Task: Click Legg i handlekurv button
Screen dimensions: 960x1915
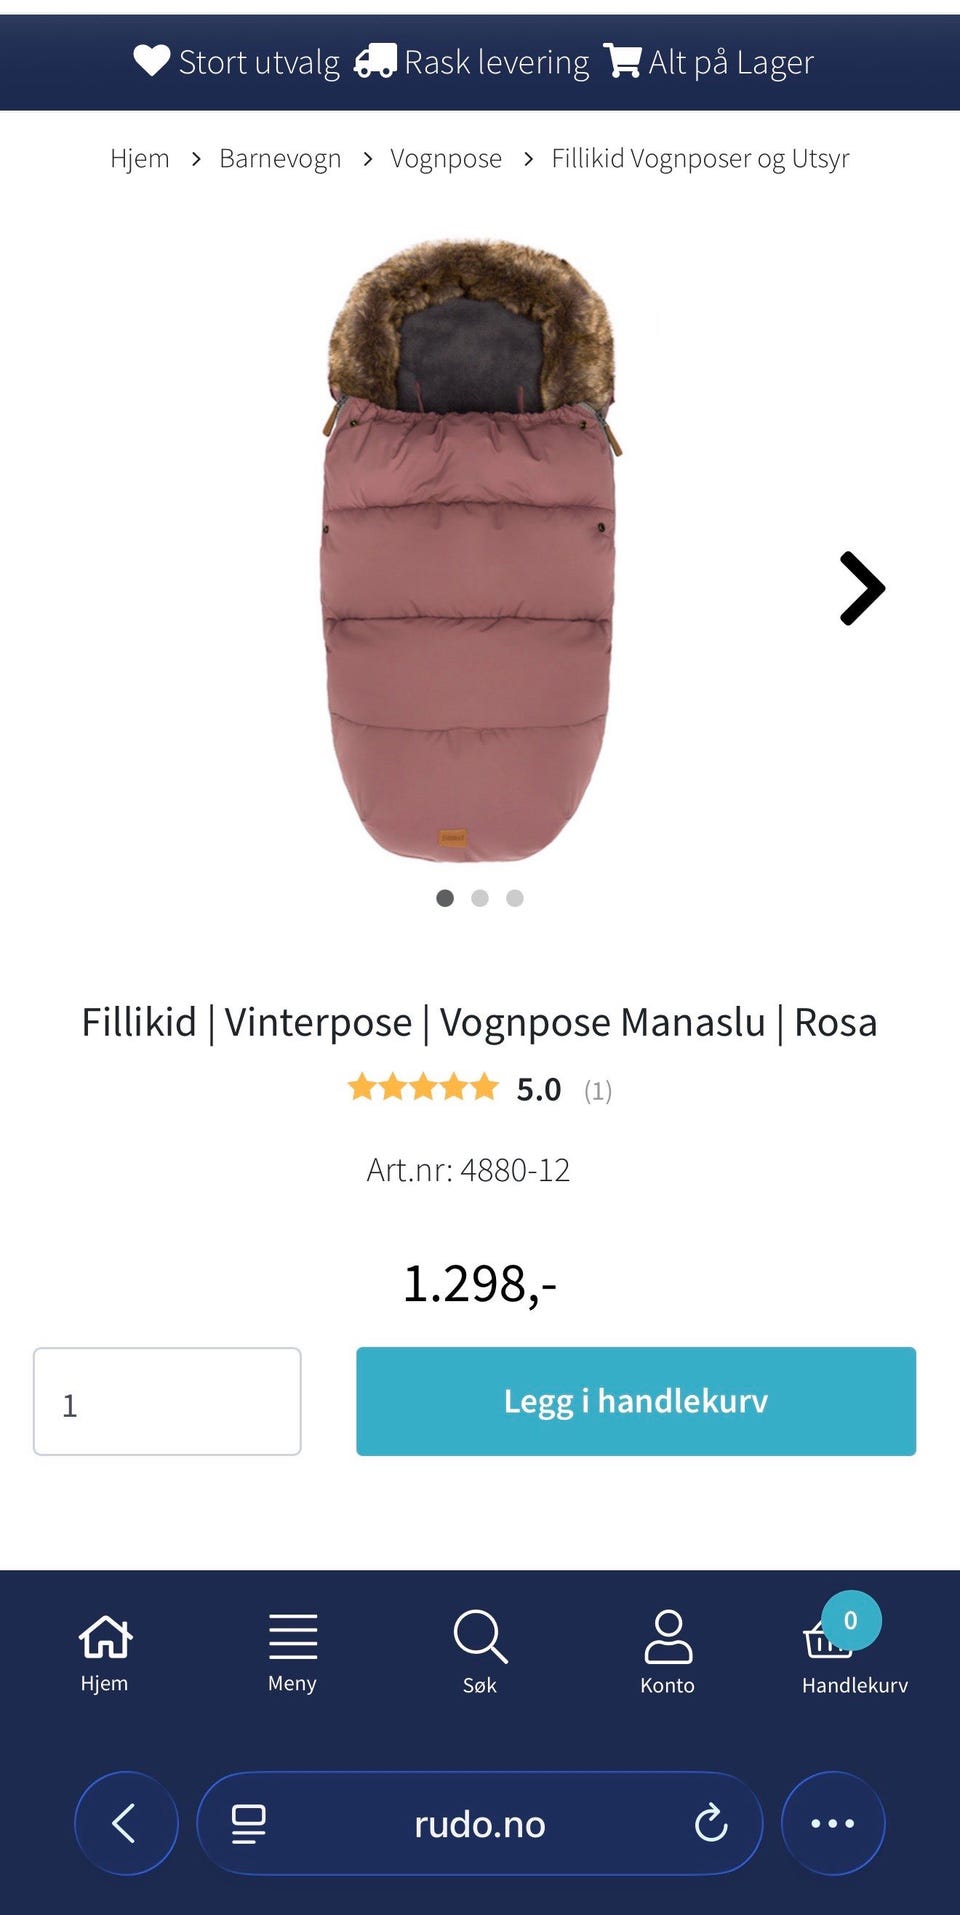Action: point(636,1401)
